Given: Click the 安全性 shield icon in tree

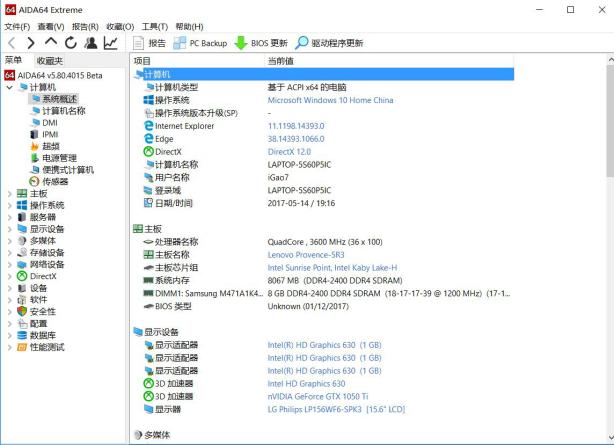Looking at the screenshot, I should point(22,311).
